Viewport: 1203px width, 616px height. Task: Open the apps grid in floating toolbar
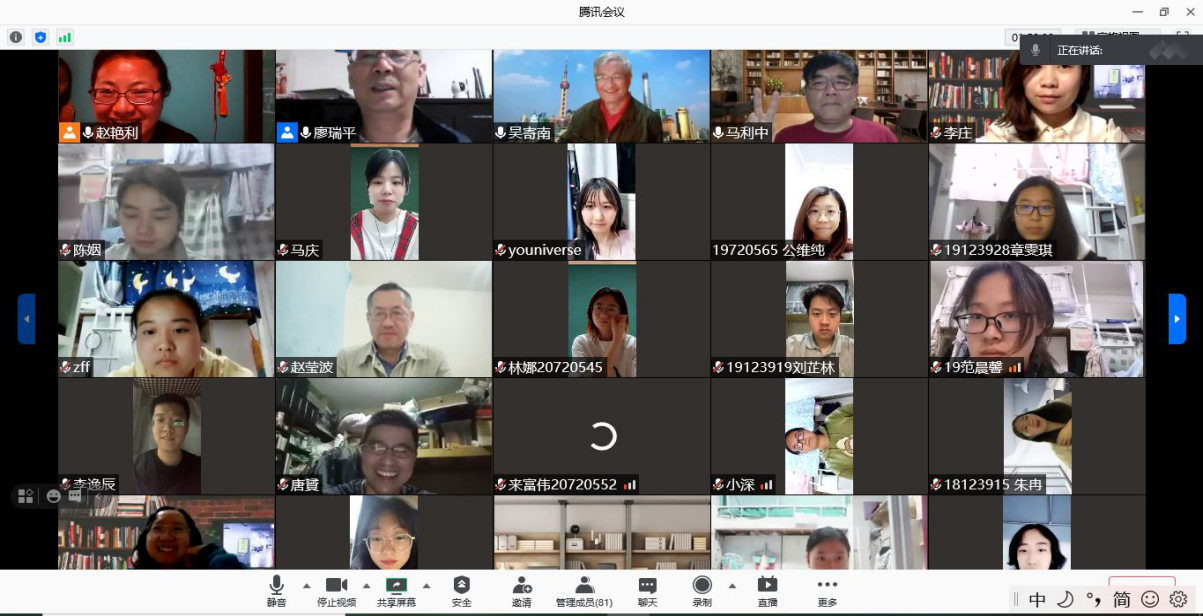click(x=26, y=496)
